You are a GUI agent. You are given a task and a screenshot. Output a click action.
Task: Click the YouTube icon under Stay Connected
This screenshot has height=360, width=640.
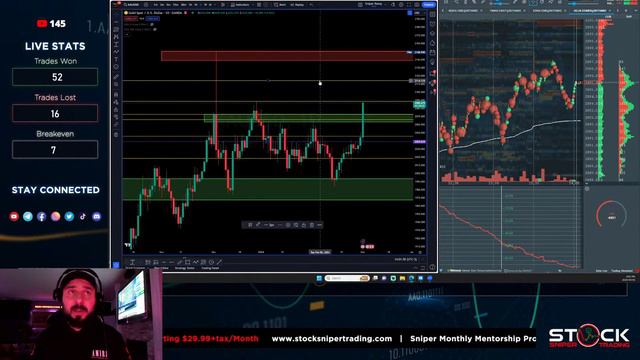click(x=14, y=216)
